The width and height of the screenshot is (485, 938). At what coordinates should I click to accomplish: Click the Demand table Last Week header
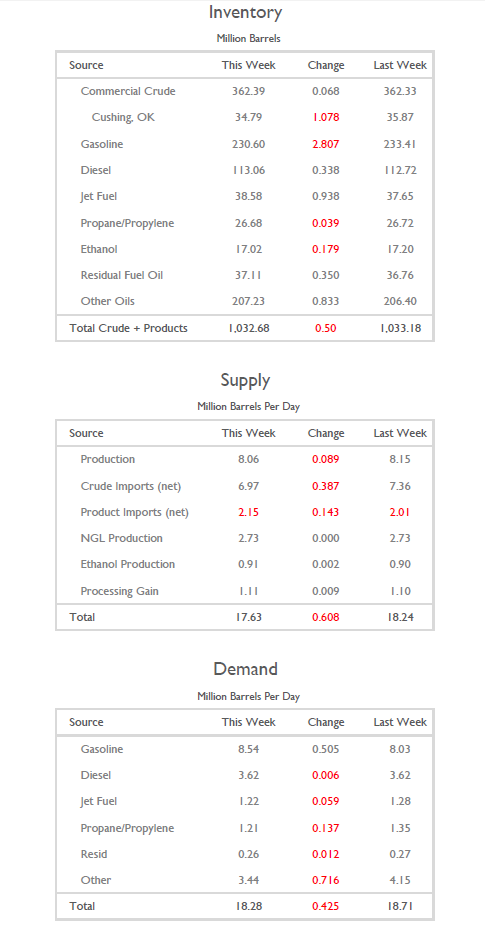click(x=400, y=722)
